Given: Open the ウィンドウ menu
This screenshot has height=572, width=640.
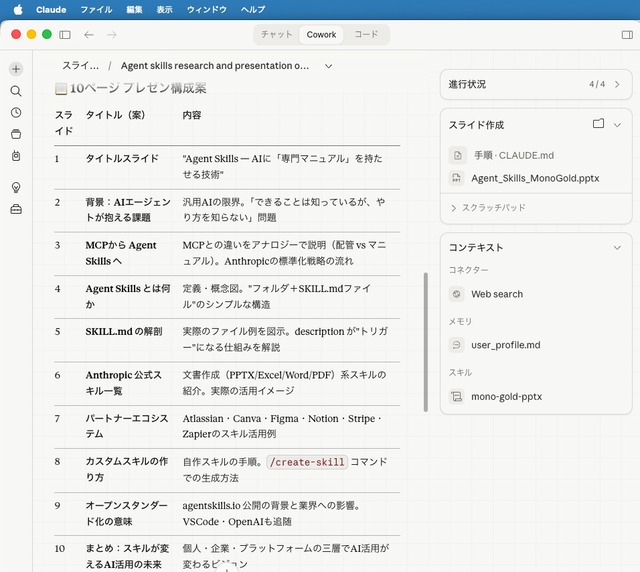Looking at the screenshot, I should [x=207, y=9].
